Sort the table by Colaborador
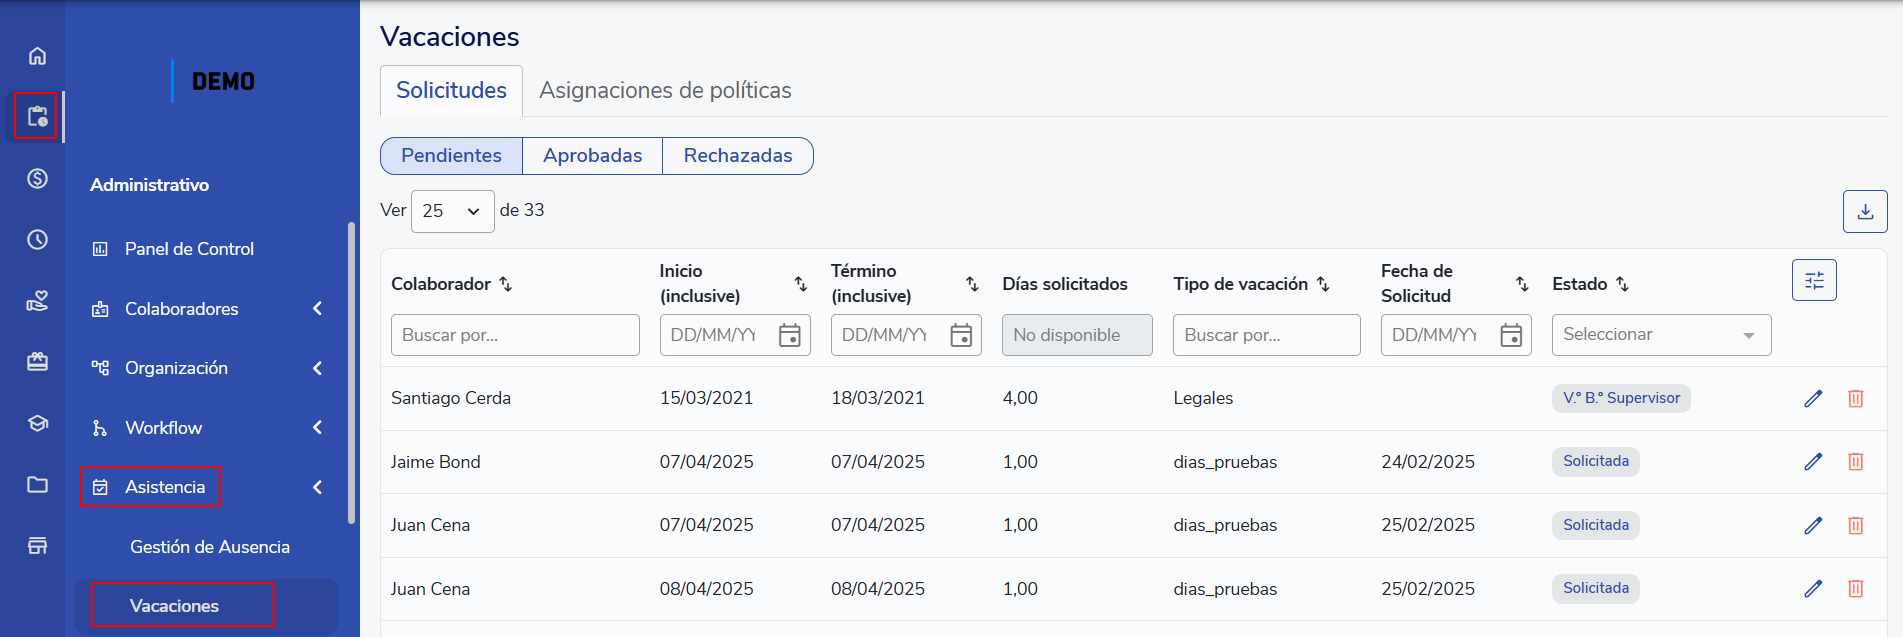 [506, 284]
